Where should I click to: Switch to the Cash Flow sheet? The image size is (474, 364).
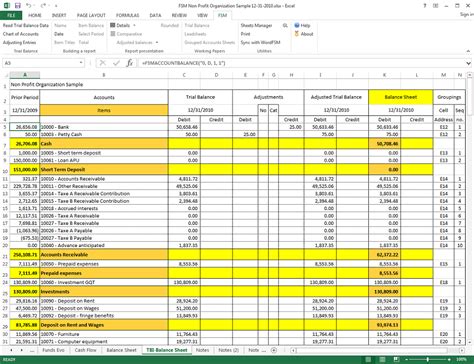tap(85, 350)
